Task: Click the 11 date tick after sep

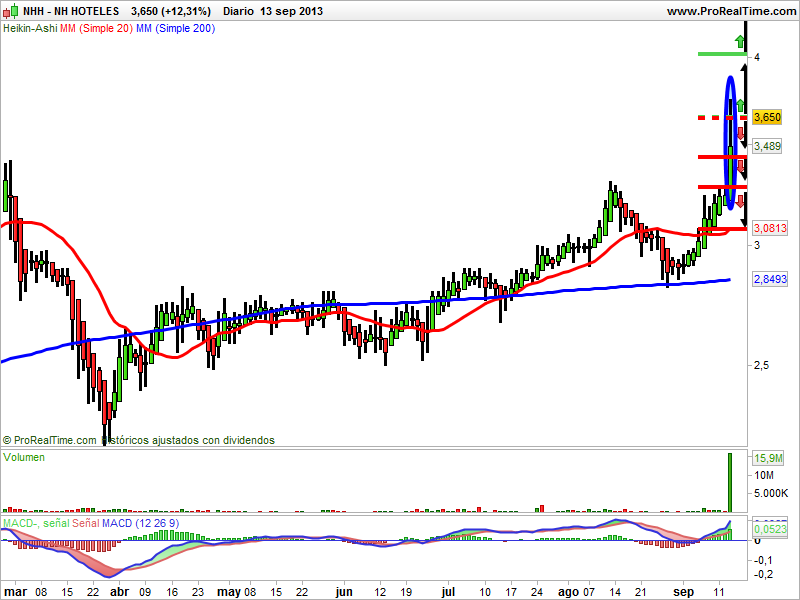Action: click(719, 592)
